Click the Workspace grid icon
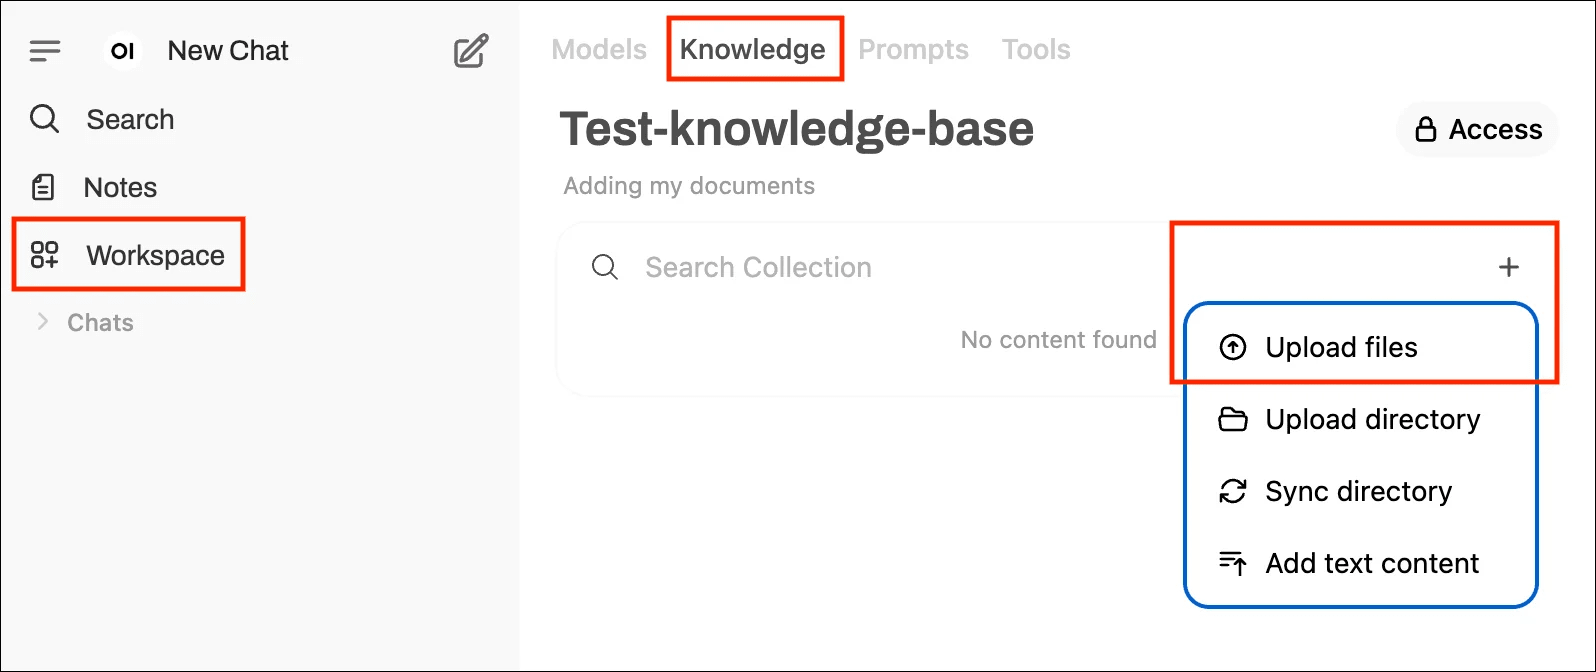 coord(44,255)
